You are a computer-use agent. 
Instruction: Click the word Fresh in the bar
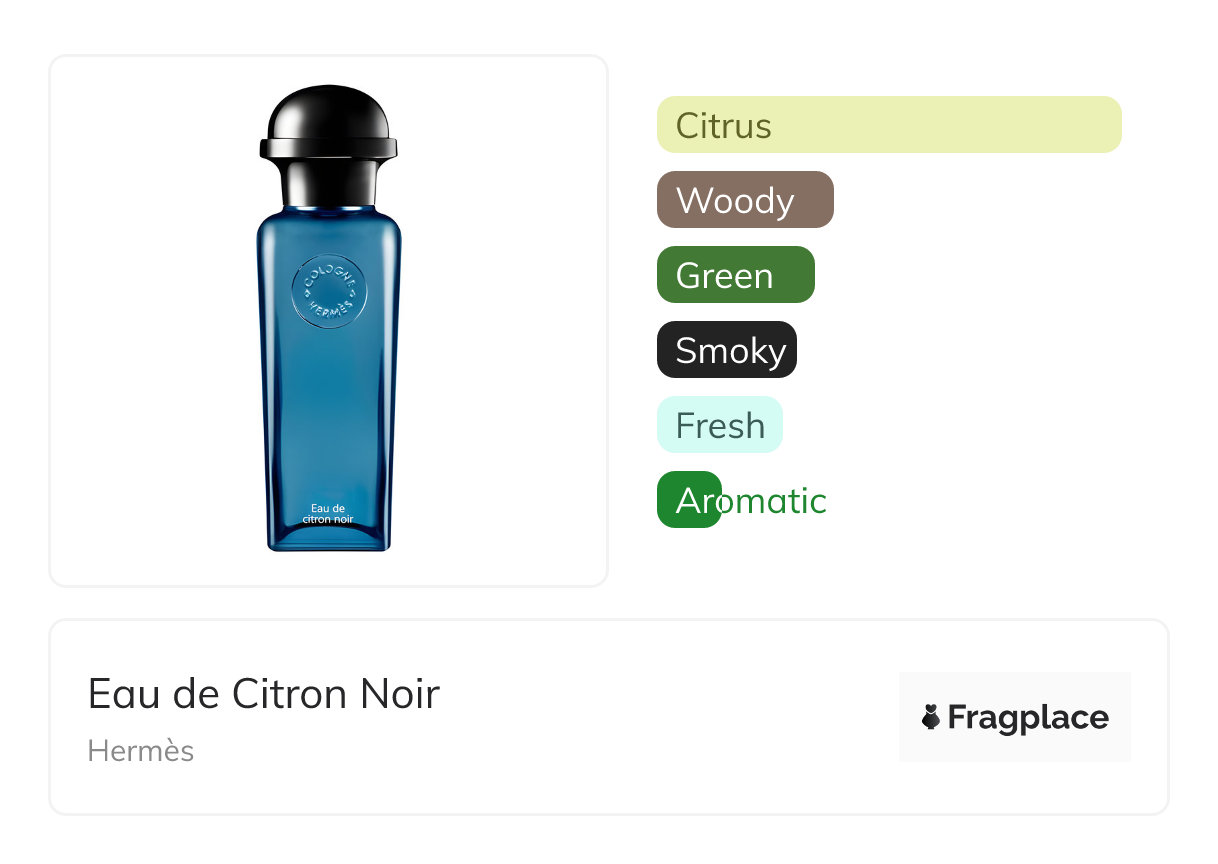point(720,426)
